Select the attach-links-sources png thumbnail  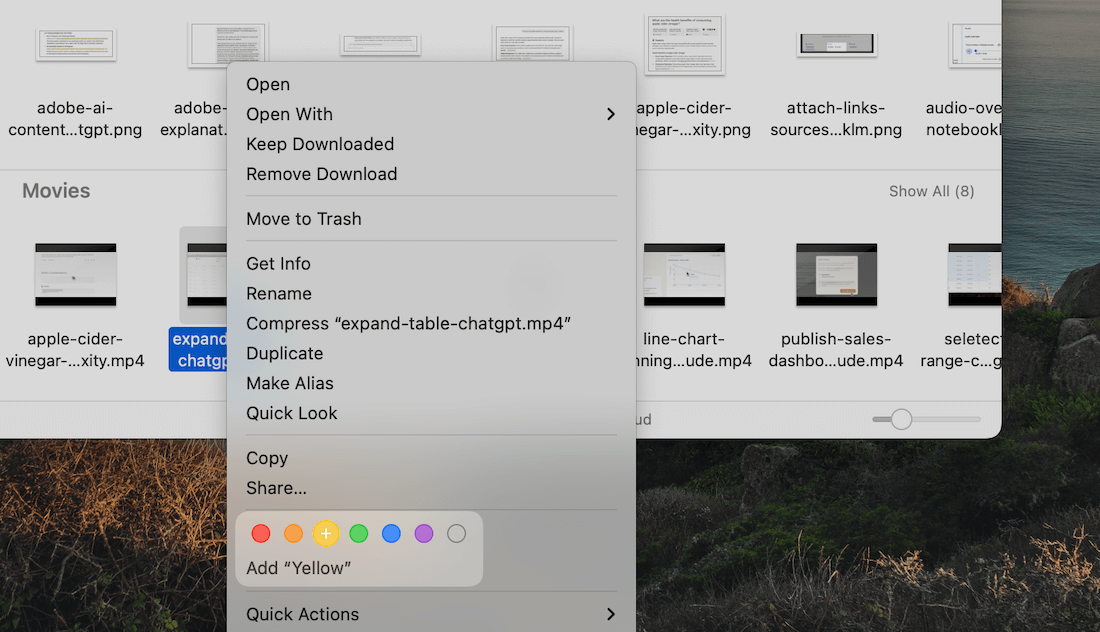pyautogui.click(x=836, y=43)
